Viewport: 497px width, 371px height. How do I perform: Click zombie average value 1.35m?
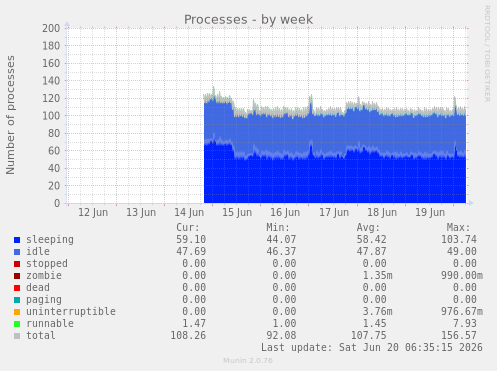click(377, 275)
